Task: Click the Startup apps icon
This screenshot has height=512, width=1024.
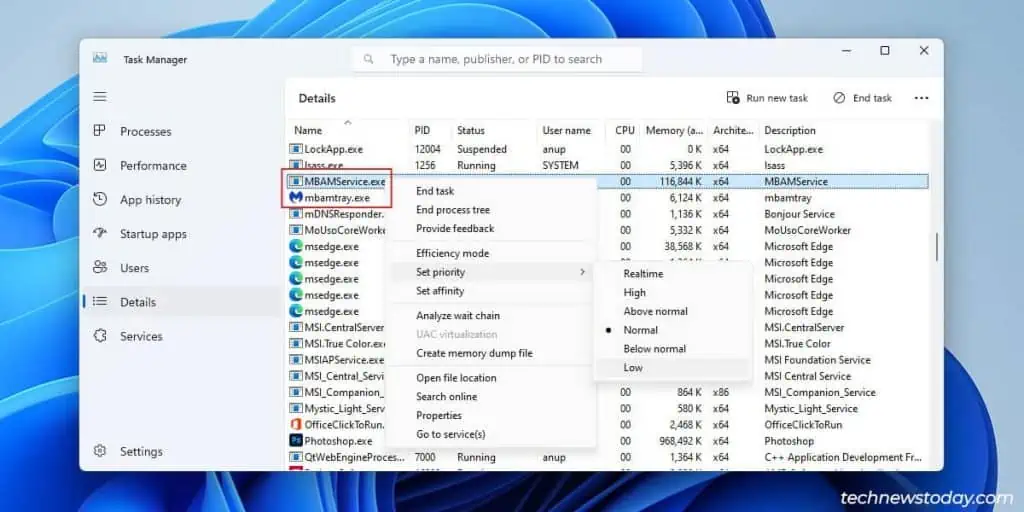Action: pyautogui.click(x=99, y=233)
